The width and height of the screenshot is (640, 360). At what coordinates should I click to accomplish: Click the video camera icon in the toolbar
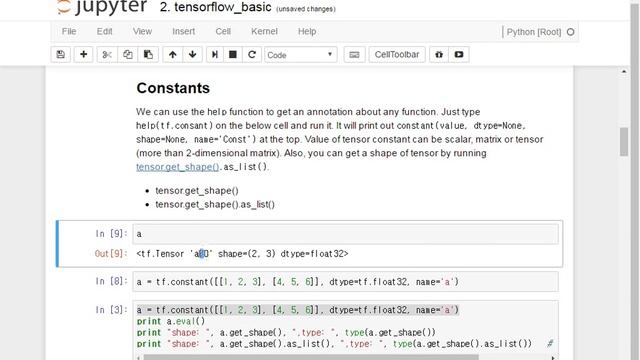[x=459, y=54]
